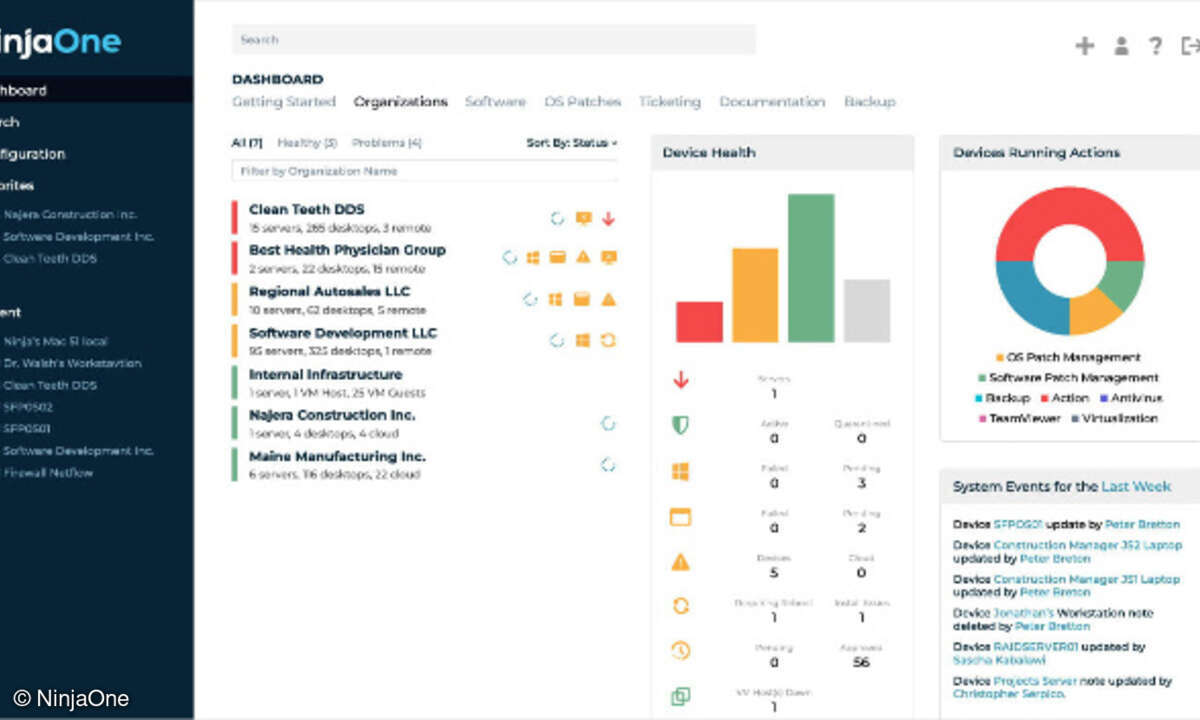Open the Backup tab

[870, 102]
